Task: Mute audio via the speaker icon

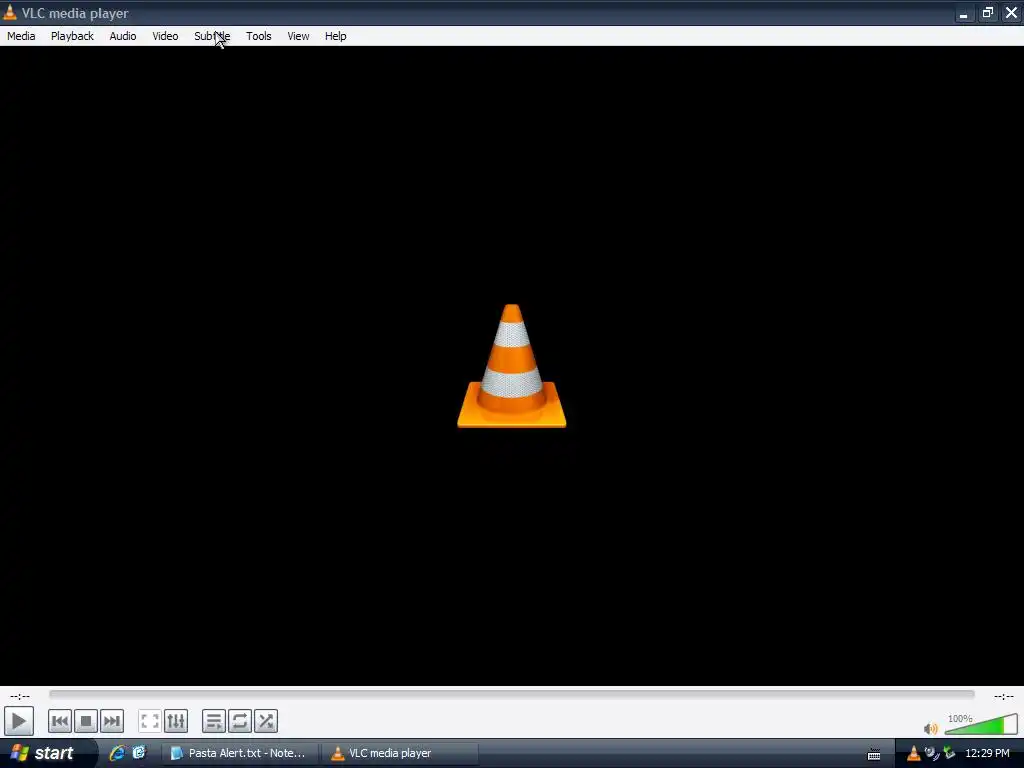Action: click(x=931, y=728)
